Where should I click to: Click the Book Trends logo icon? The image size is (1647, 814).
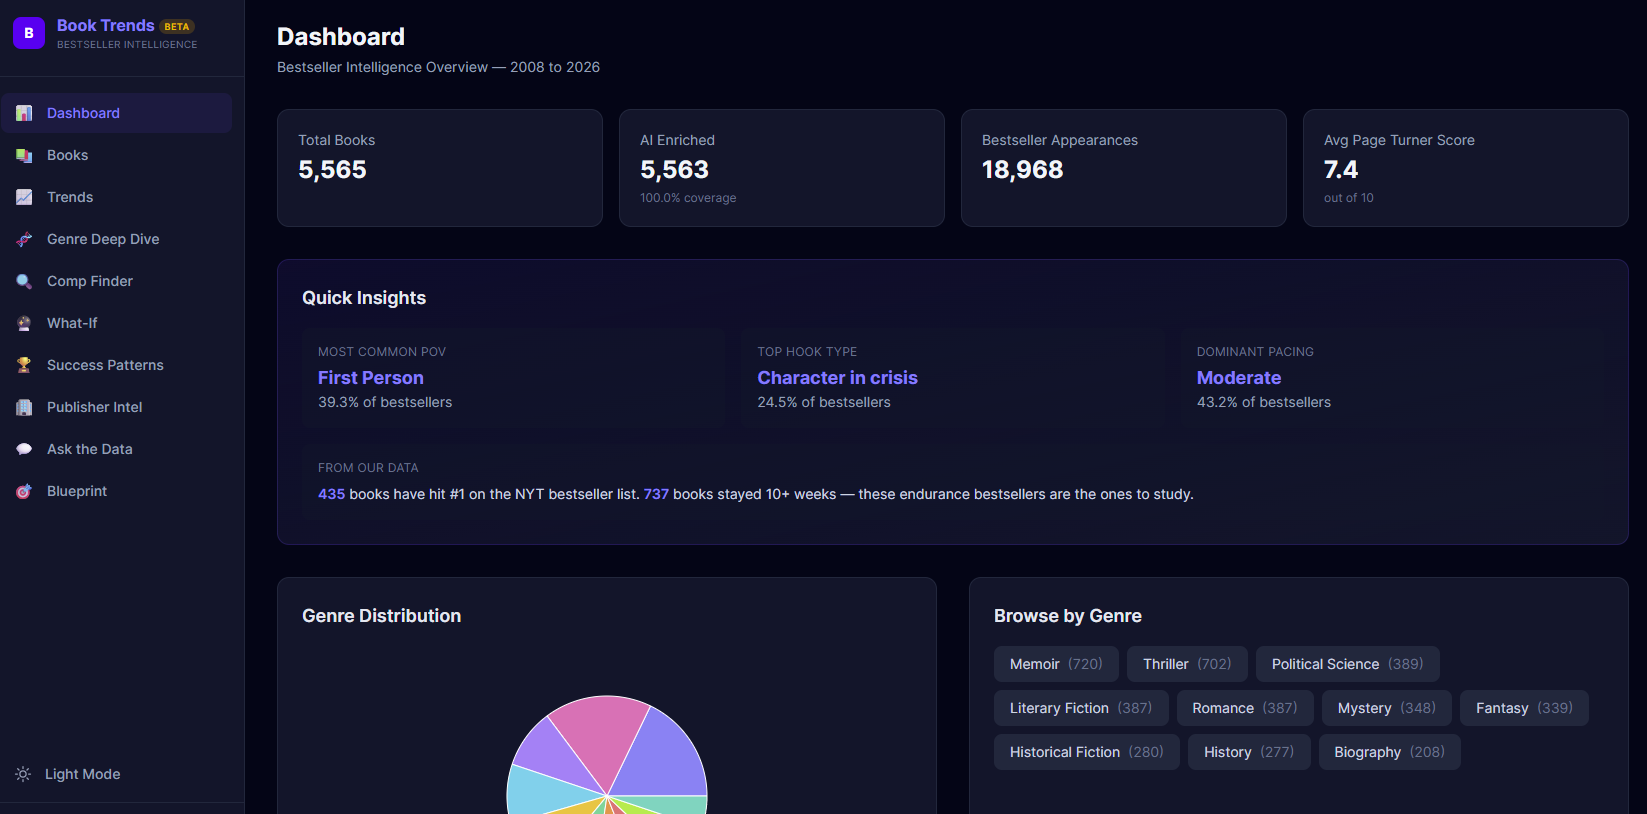(x=29, y=33)
